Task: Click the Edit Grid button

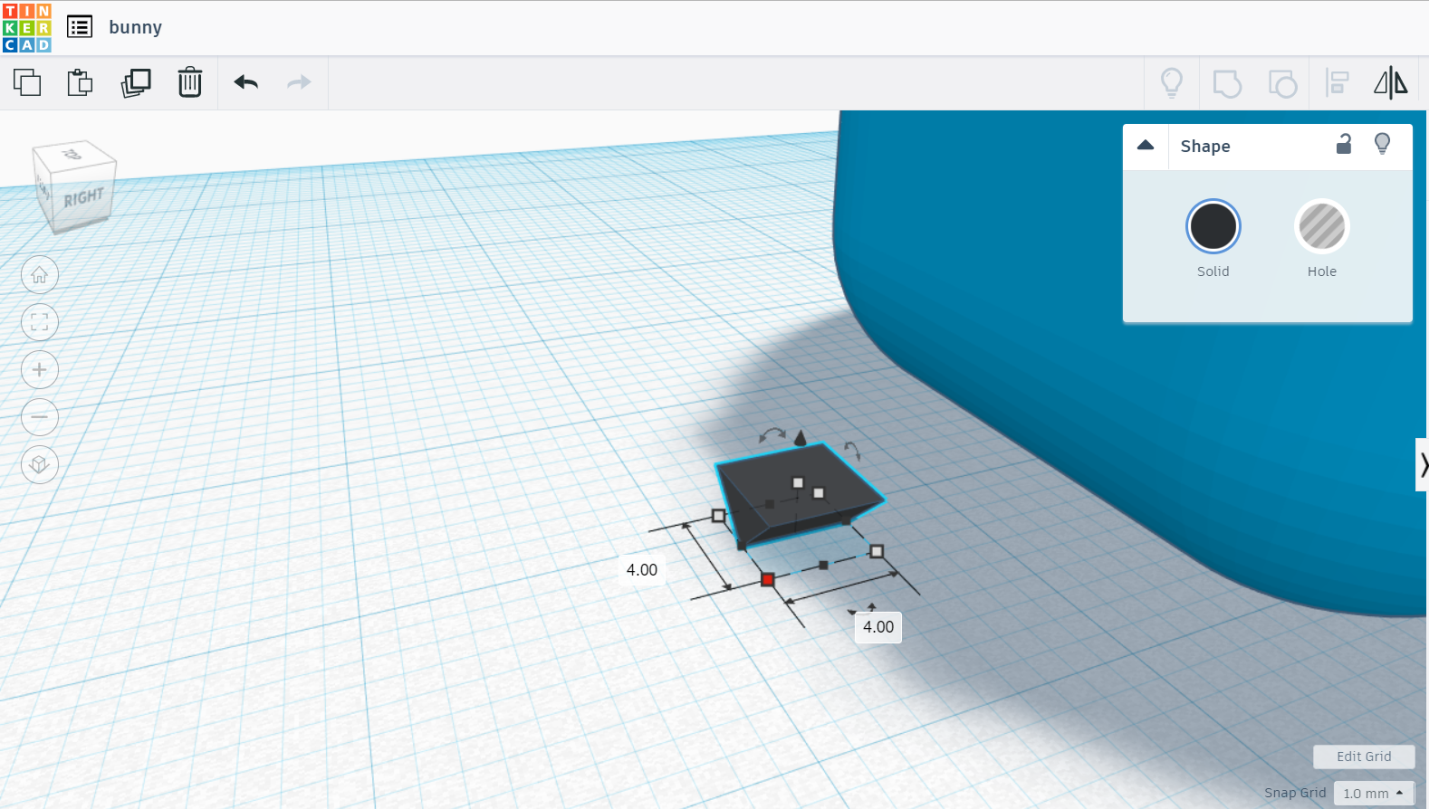Action: coord(1364,756)
